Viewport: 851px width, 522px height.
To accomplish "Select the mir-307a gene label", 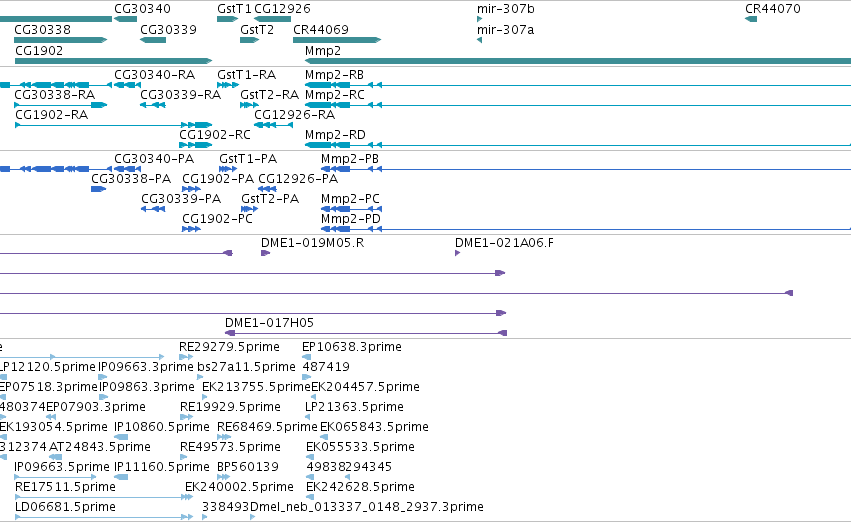I will point(505,29).
